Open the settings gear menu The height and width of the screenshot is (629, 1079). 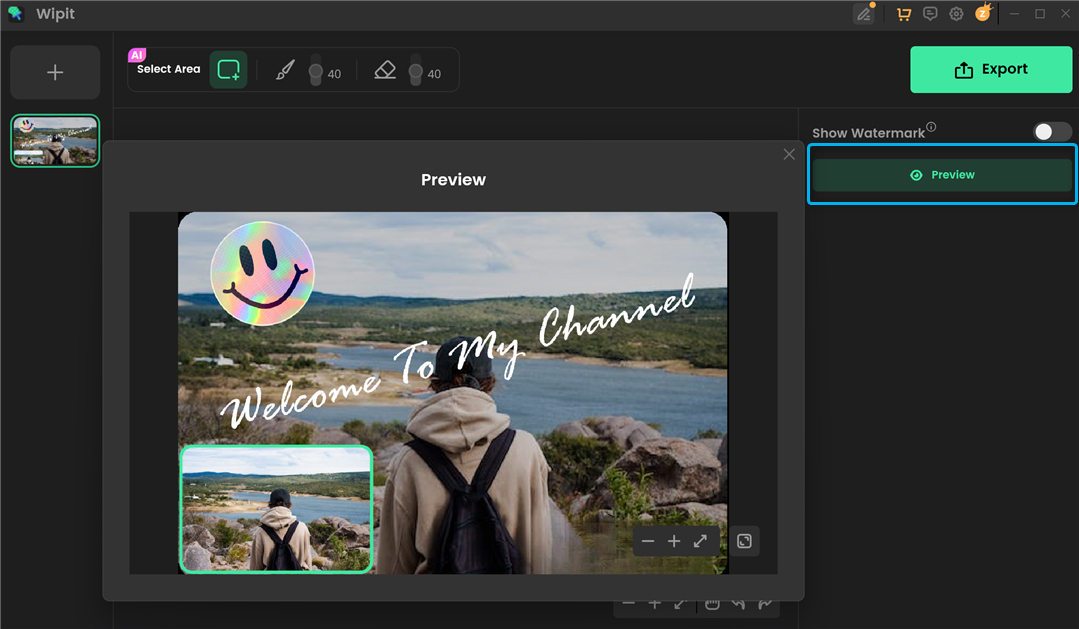pos(956,13)
